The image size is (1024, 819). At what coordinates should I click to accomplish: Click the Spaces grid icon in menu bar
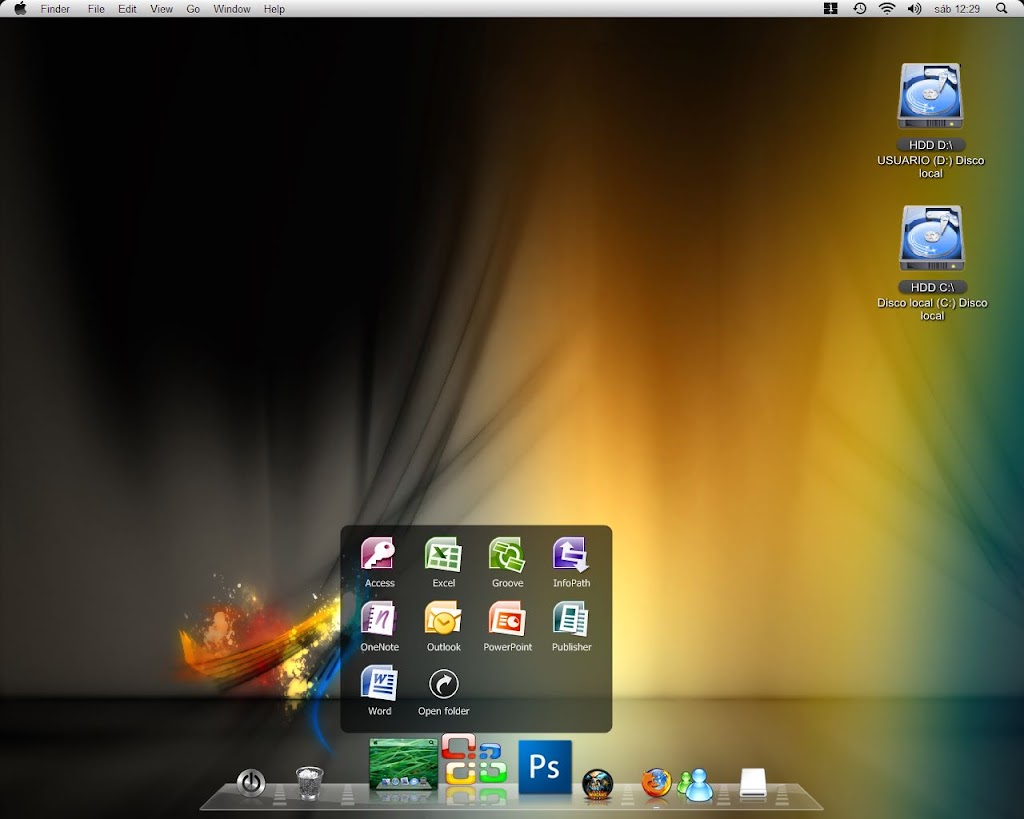point(831,8)
